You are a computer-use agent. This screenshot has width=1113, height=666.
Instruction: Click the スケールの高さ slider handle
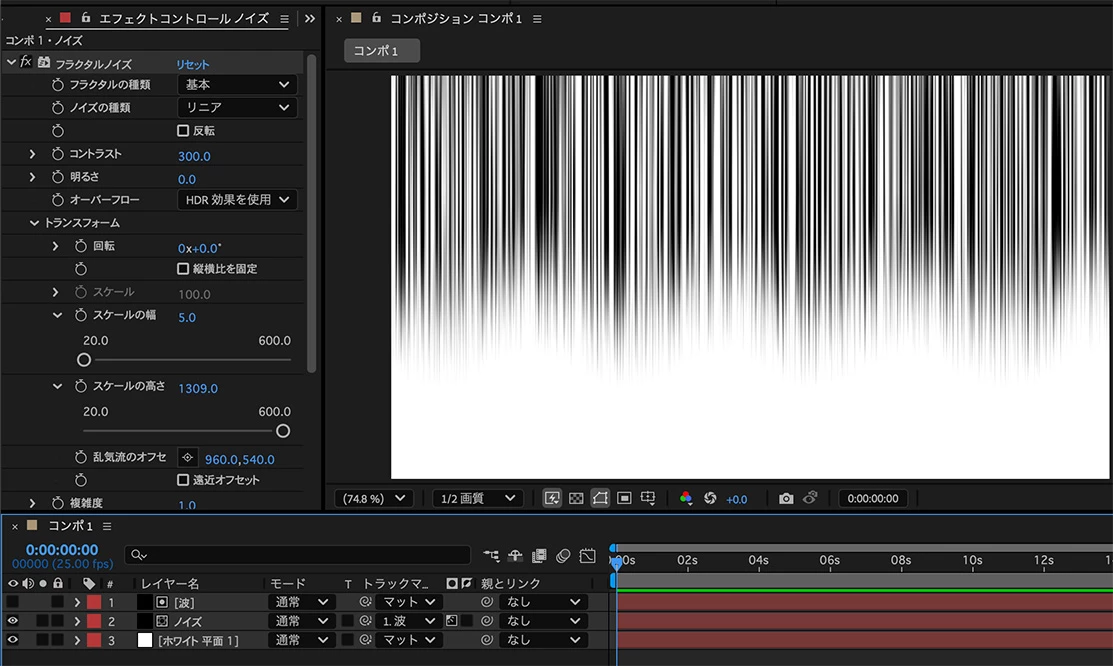point(283,431)
